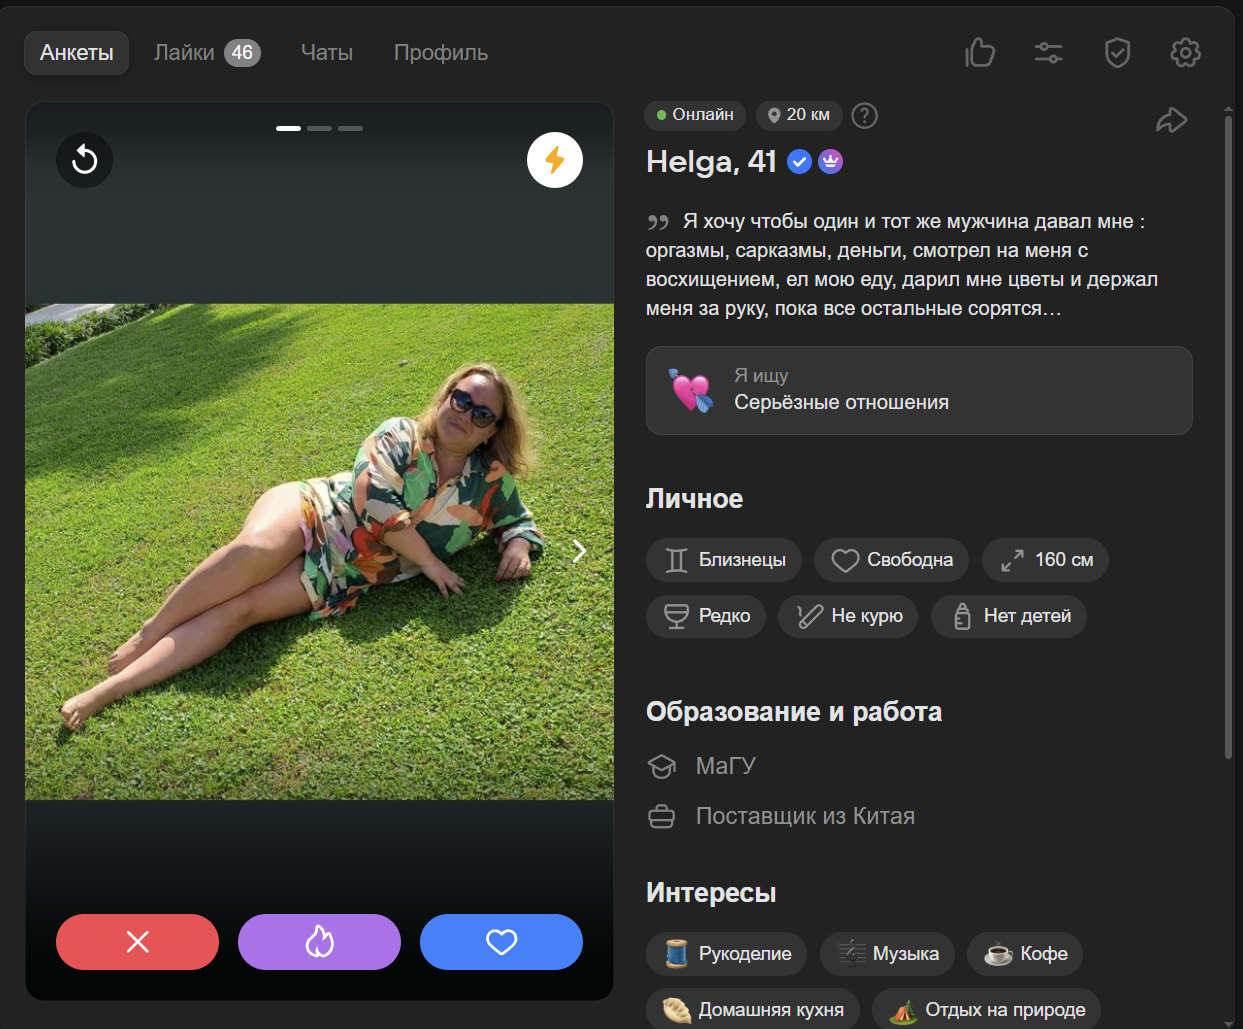
Task: Click the Домашняя кухня interest chip
Action: click(753, 1009)
